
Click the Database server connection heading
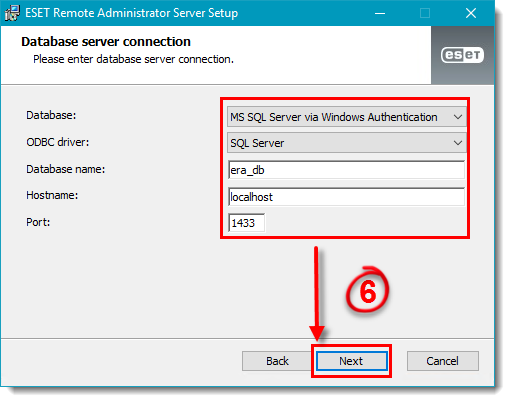(106, 42)
